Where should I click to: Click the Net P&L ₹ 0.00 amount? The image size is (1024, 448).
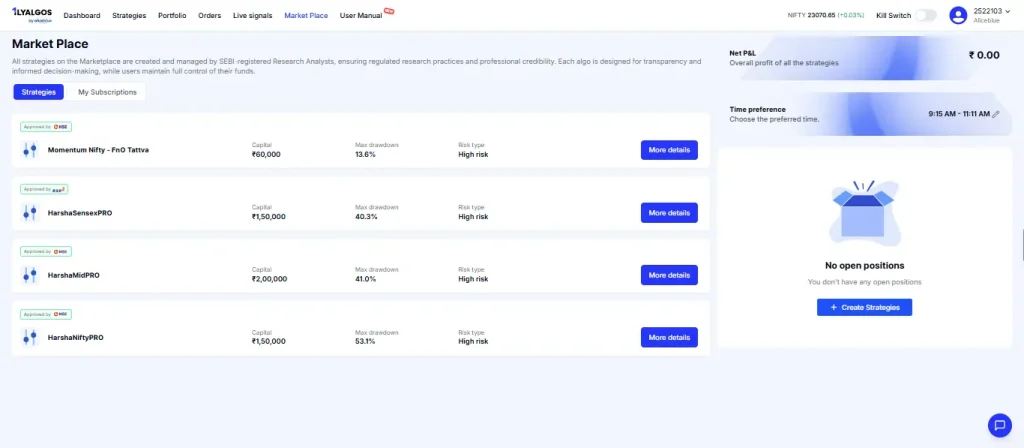click(984, 56)
